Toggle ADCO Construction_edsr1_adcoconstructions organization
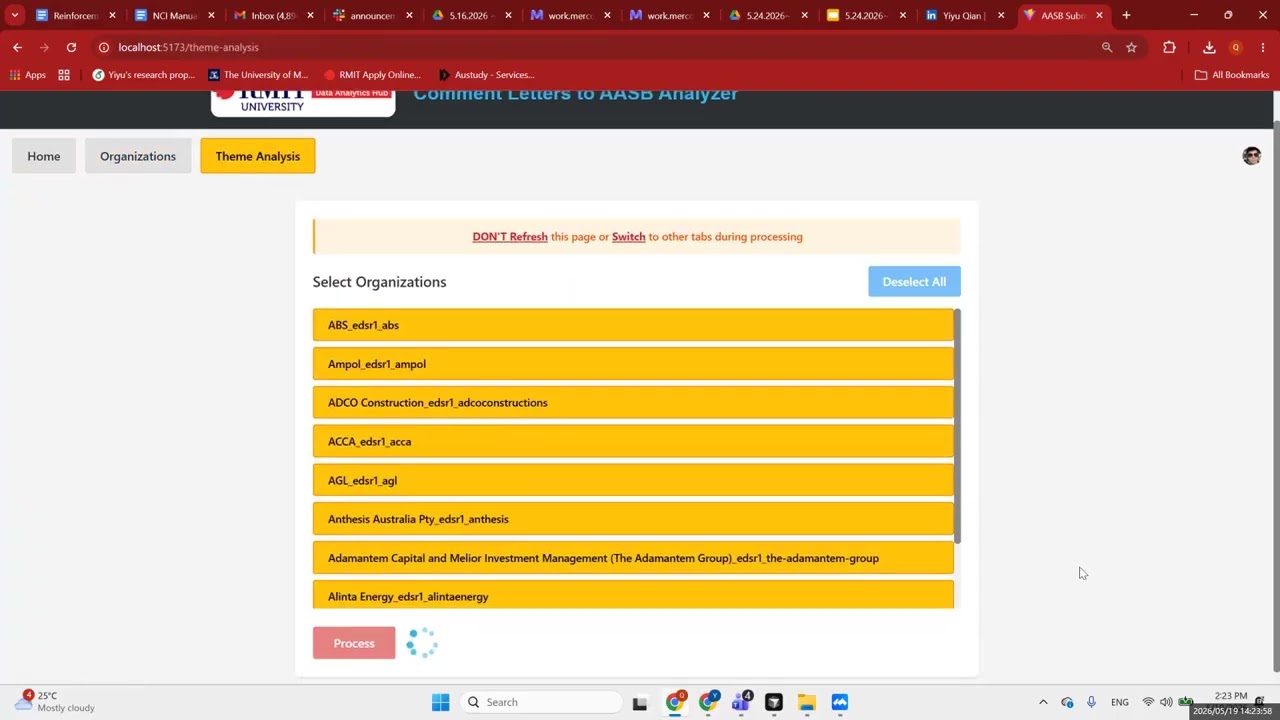The height and width of the screenshot is (720, 1280). tap(633, 403)
